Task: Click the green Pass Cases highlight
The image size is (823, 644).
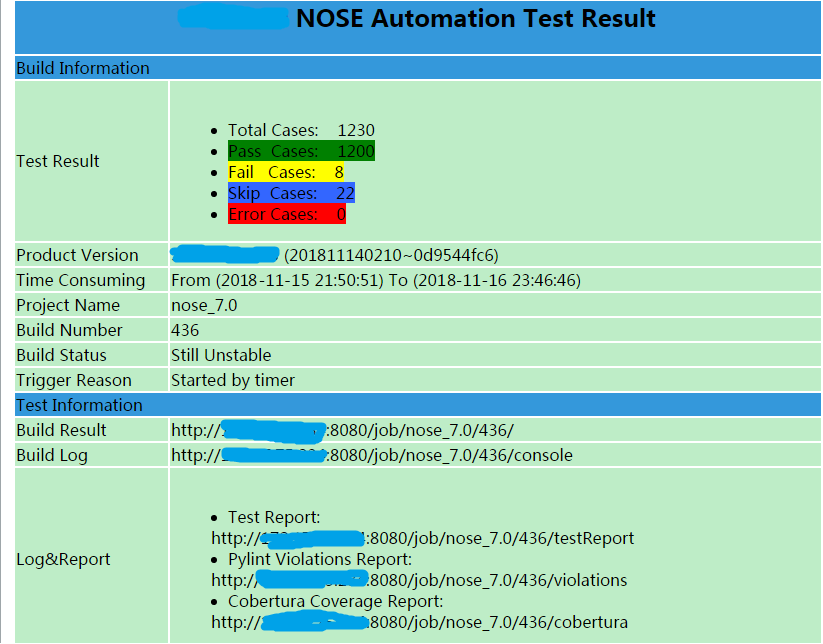Action: click(x=301, y=151)
